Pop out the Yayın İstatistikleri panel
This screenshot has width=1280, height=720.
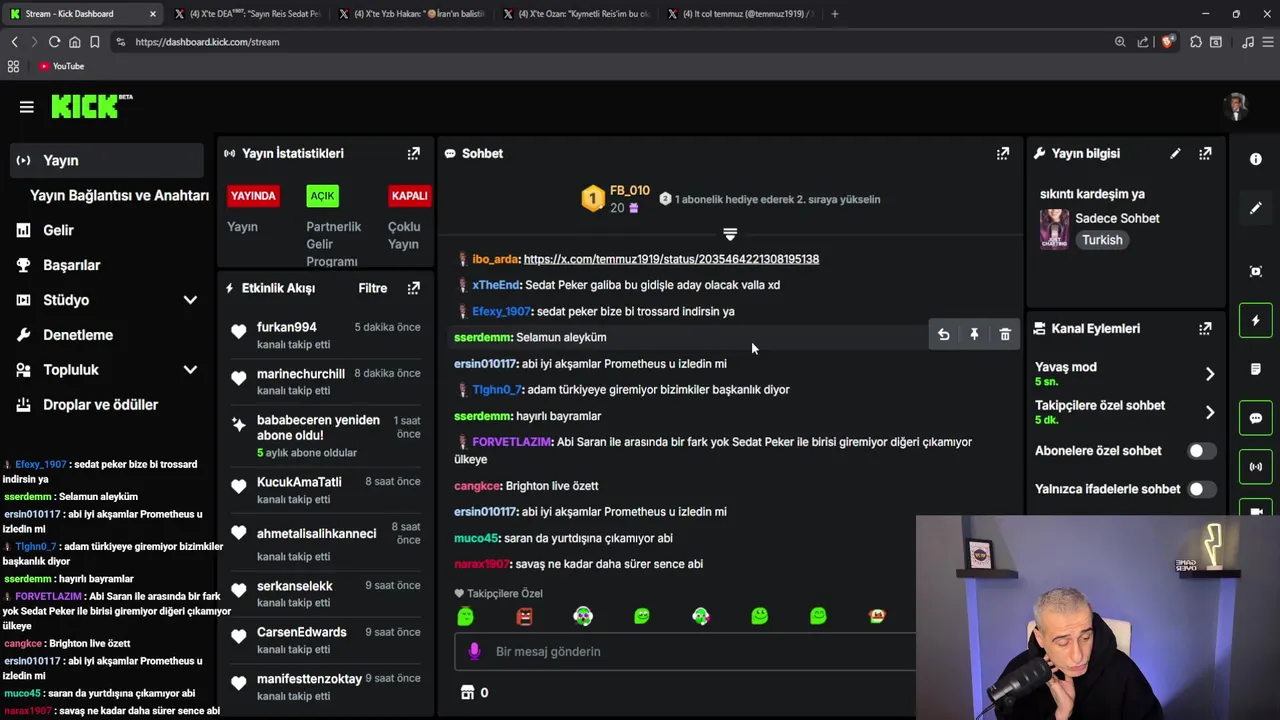[x=413, y=153]
